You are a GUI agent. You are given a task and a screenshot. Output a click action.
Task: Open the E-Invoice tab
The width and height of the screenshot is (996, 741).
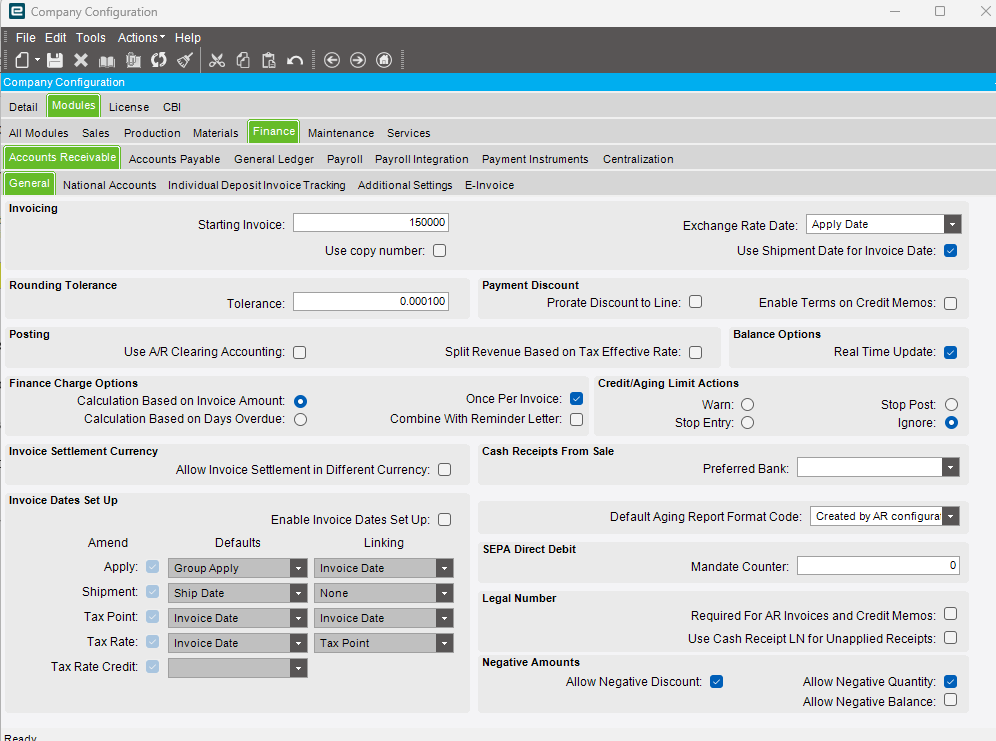coord(489,185)
